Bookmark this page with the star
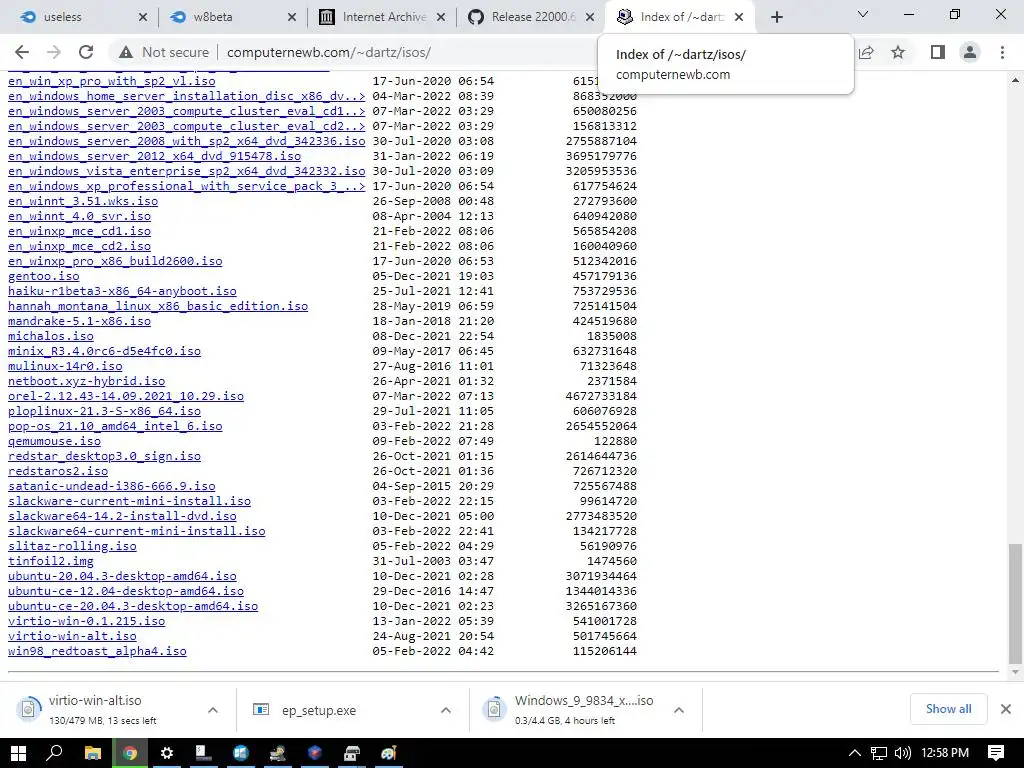 [x=898, y=52]
